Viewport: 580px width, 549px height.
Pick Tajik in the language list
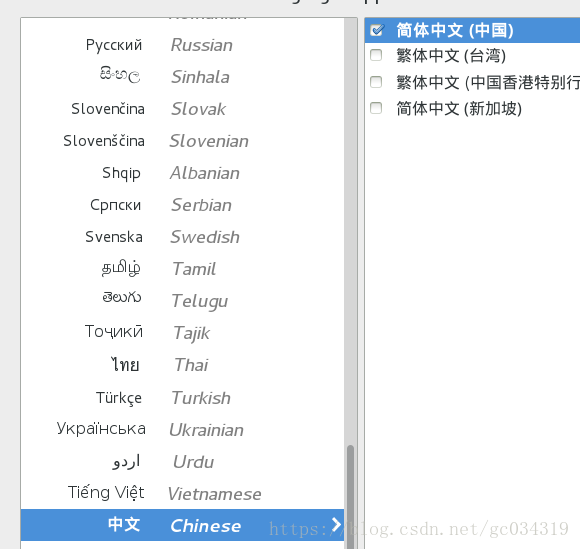pyautogui.click(x=182, y=333)
